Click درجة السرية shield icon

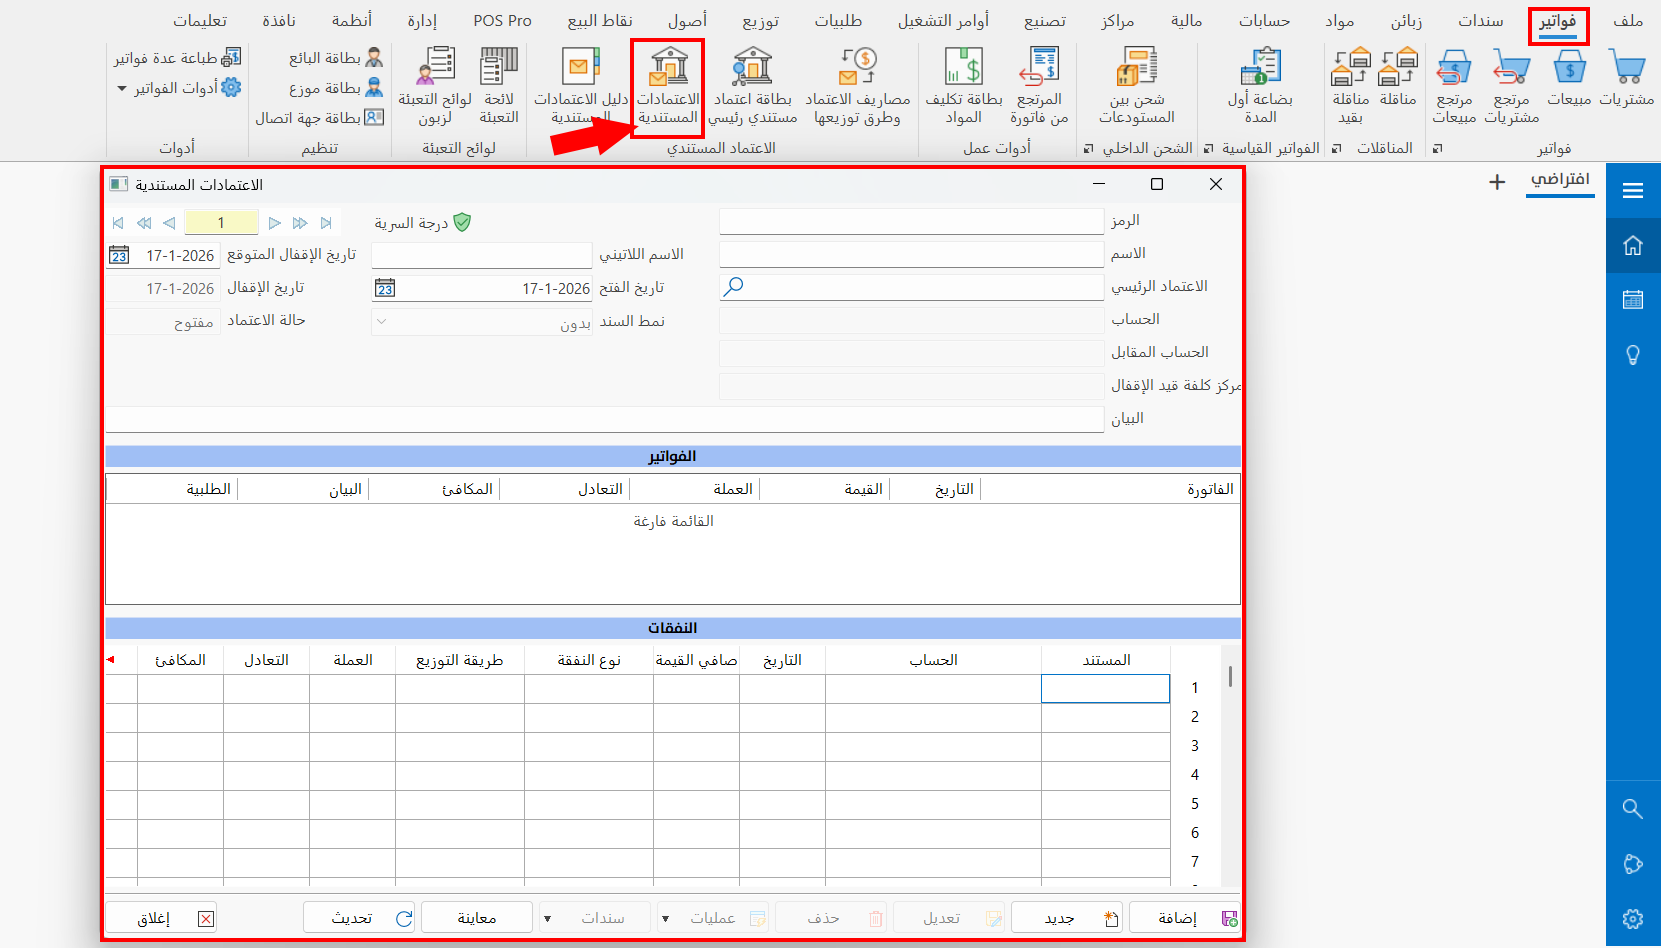click(462, 222)
